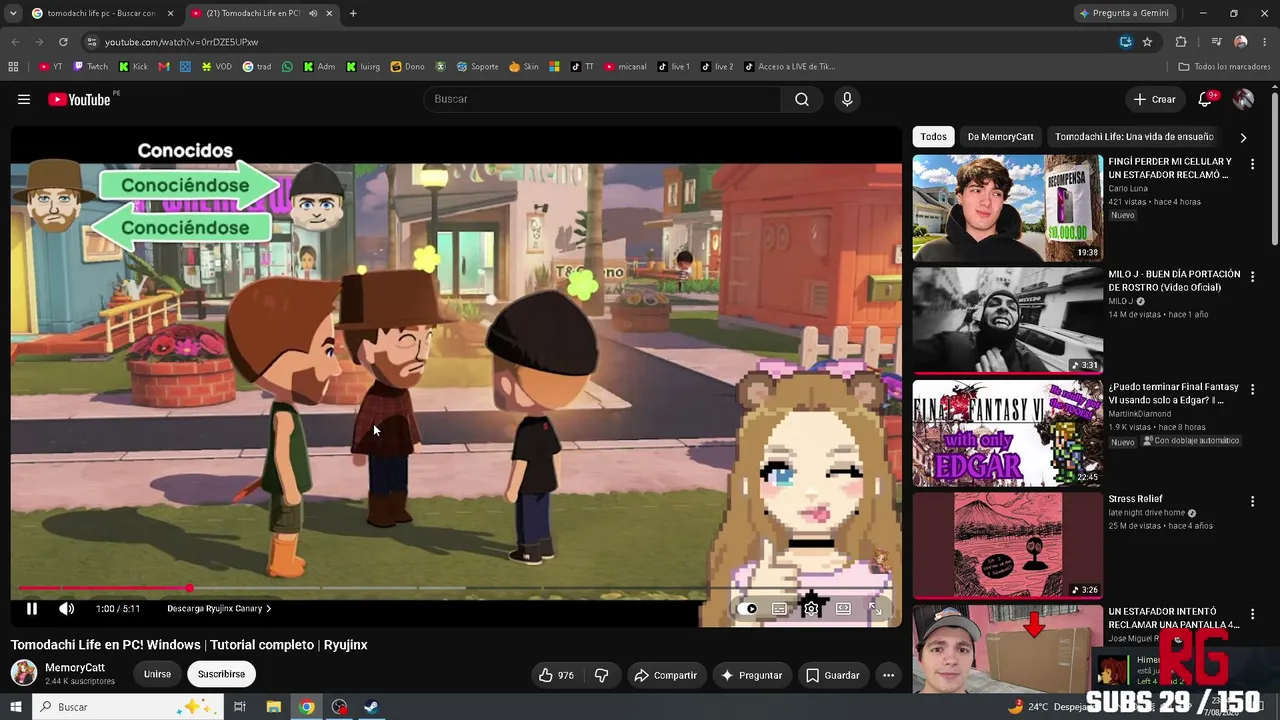
Task: Open the Chrome apps grid shortcut
Action: tap(13, 67)
